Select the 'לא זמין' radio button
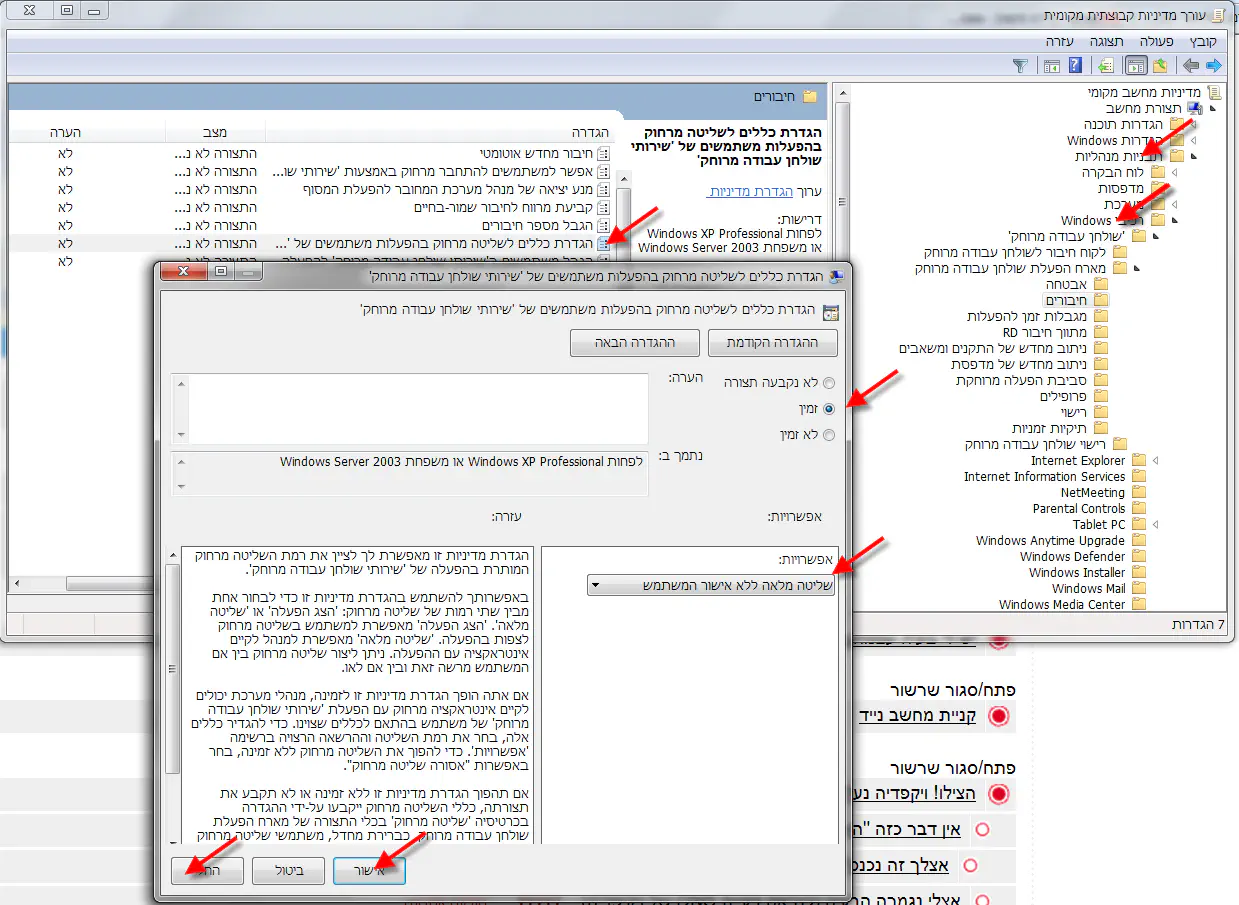 828,435
